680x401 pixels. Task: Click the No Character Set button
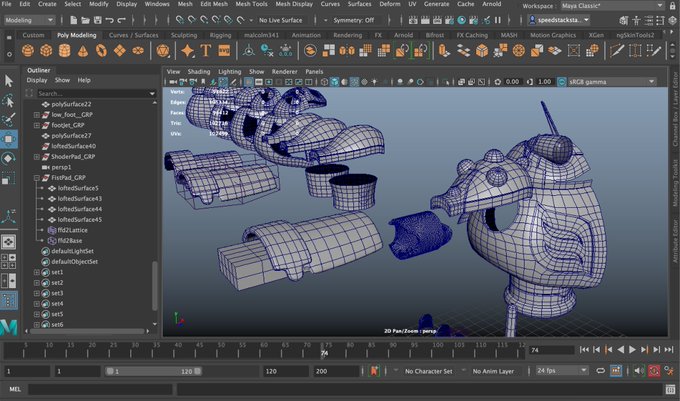(x=428, y=371)
